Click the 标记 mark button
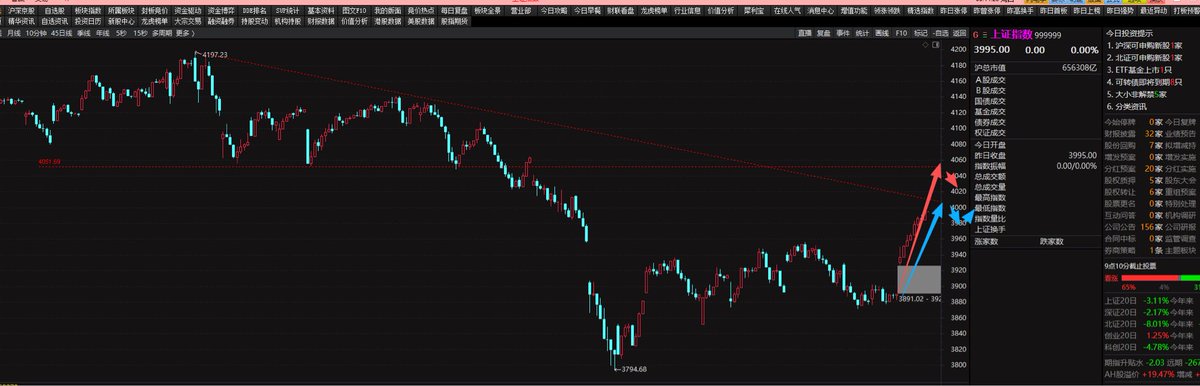The image size is (1200, 386). pyautogui.click(x=920, y=33)
